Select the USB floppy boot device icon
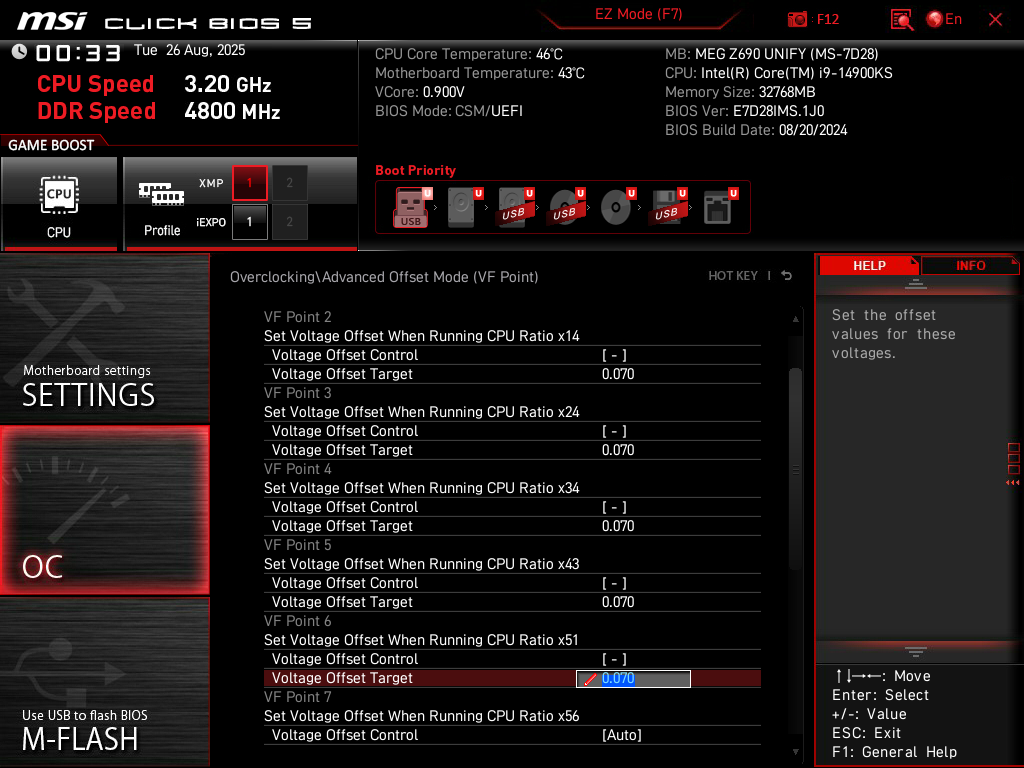 click(x=667, y=207)
